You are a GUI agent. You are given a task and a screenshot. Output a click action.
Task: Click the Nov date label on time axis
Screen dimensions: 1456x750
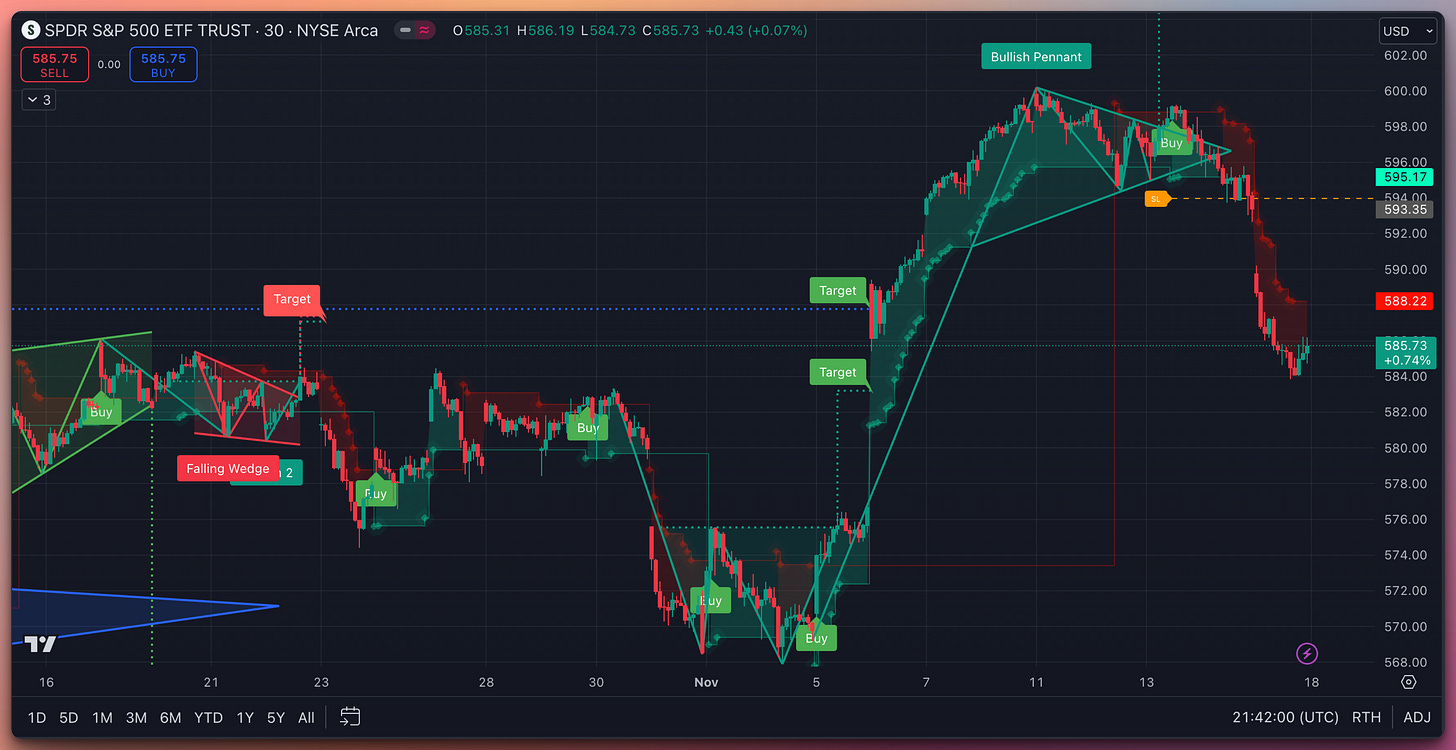pyautogui.click(x=706, y=682)
